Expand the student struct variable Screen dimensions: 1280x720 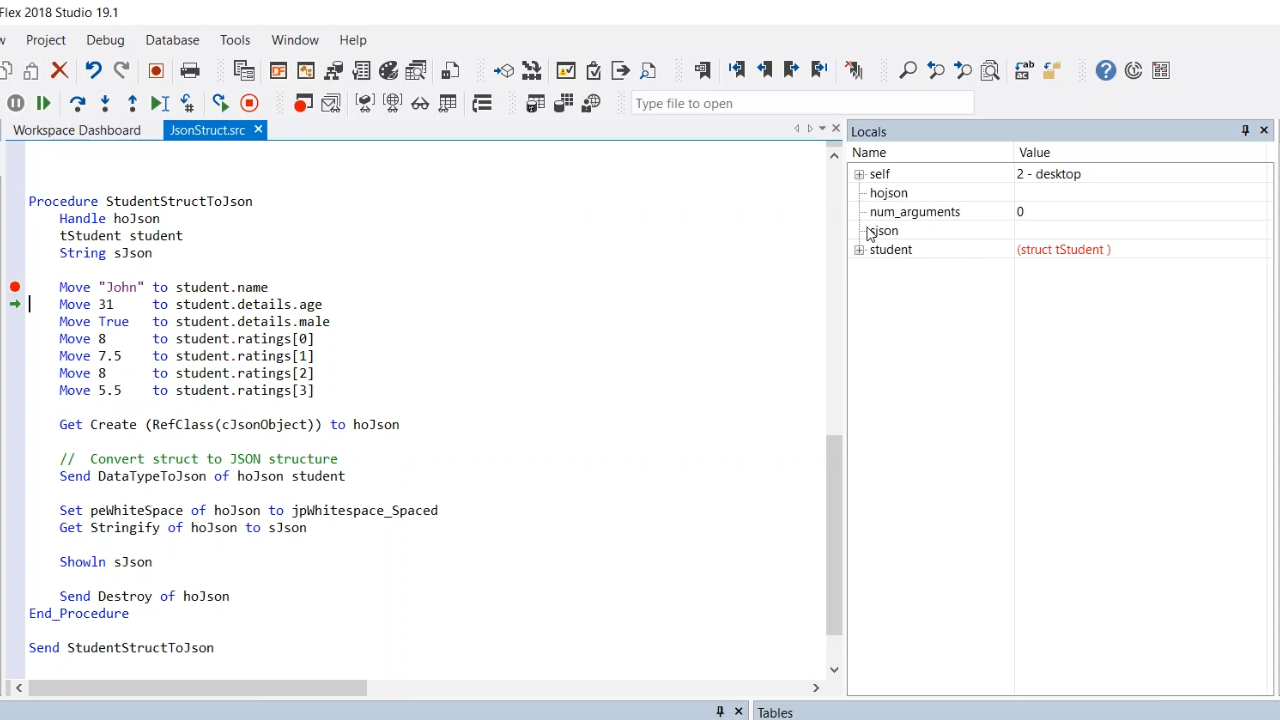coord(859,250)
